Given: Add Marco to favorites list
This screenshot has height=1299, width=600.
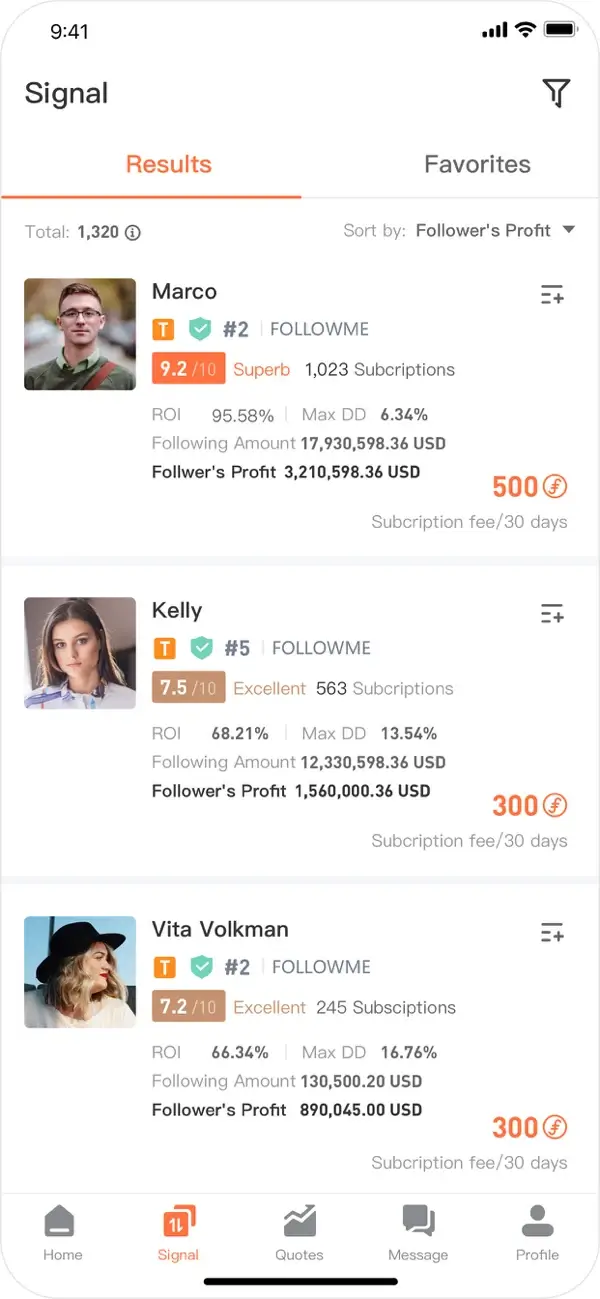Looking at the screenshot, I should pos(552,295).
